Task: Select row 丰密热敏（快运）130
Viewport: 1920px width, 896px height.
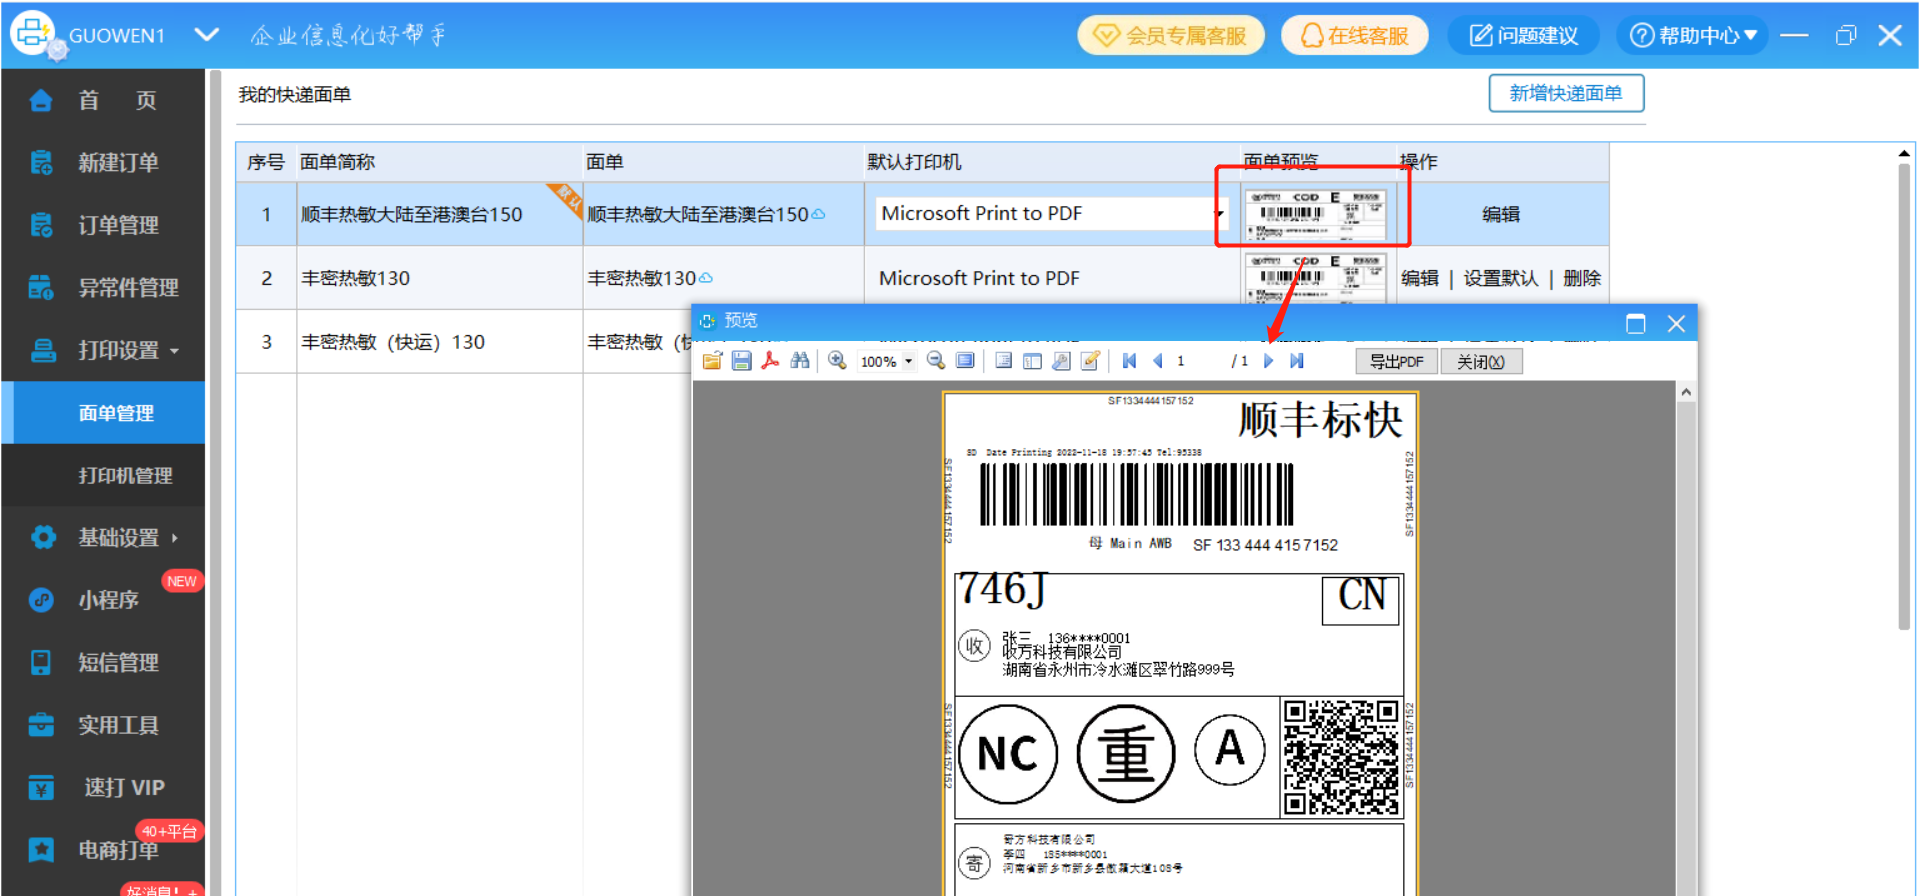Action: 465,342
